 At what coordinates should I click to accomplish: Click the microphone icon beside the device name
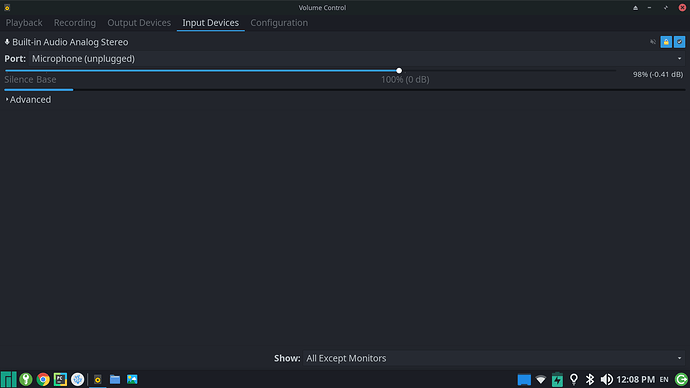click(x=7, y=42)
